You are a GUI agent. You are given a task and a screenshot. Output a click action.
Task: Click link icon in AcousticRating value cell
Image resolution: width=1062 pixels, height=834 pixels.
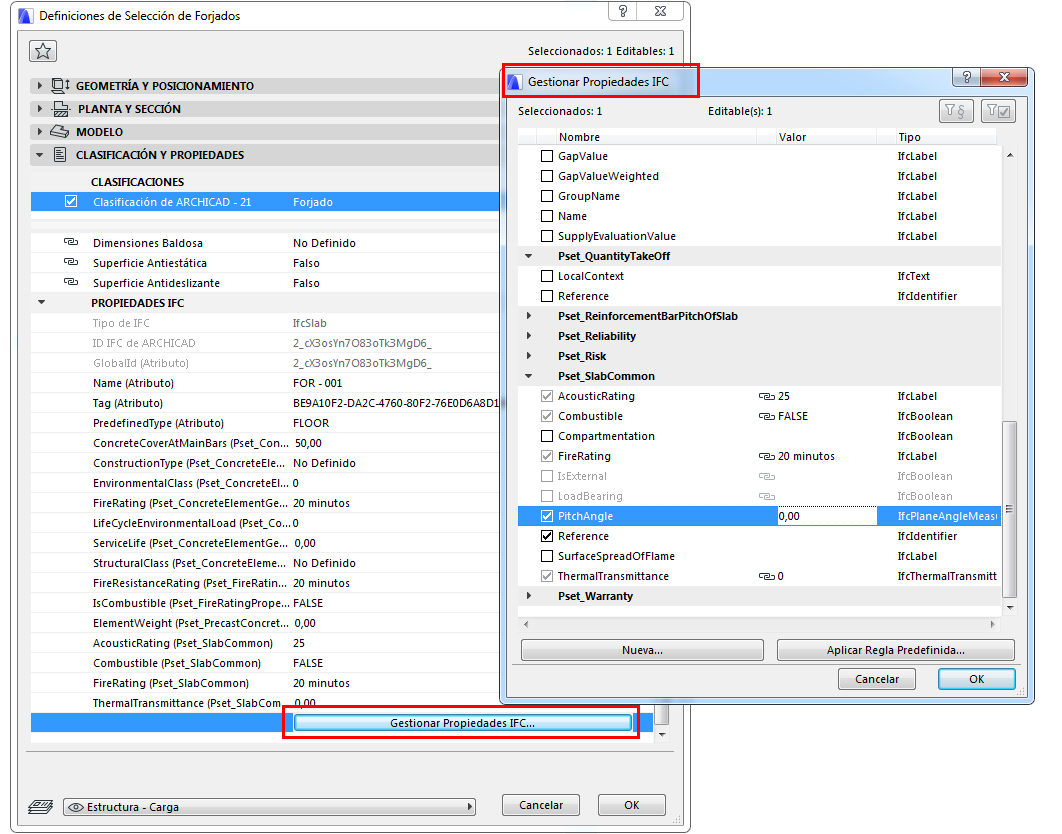click(x=767, y=396)
